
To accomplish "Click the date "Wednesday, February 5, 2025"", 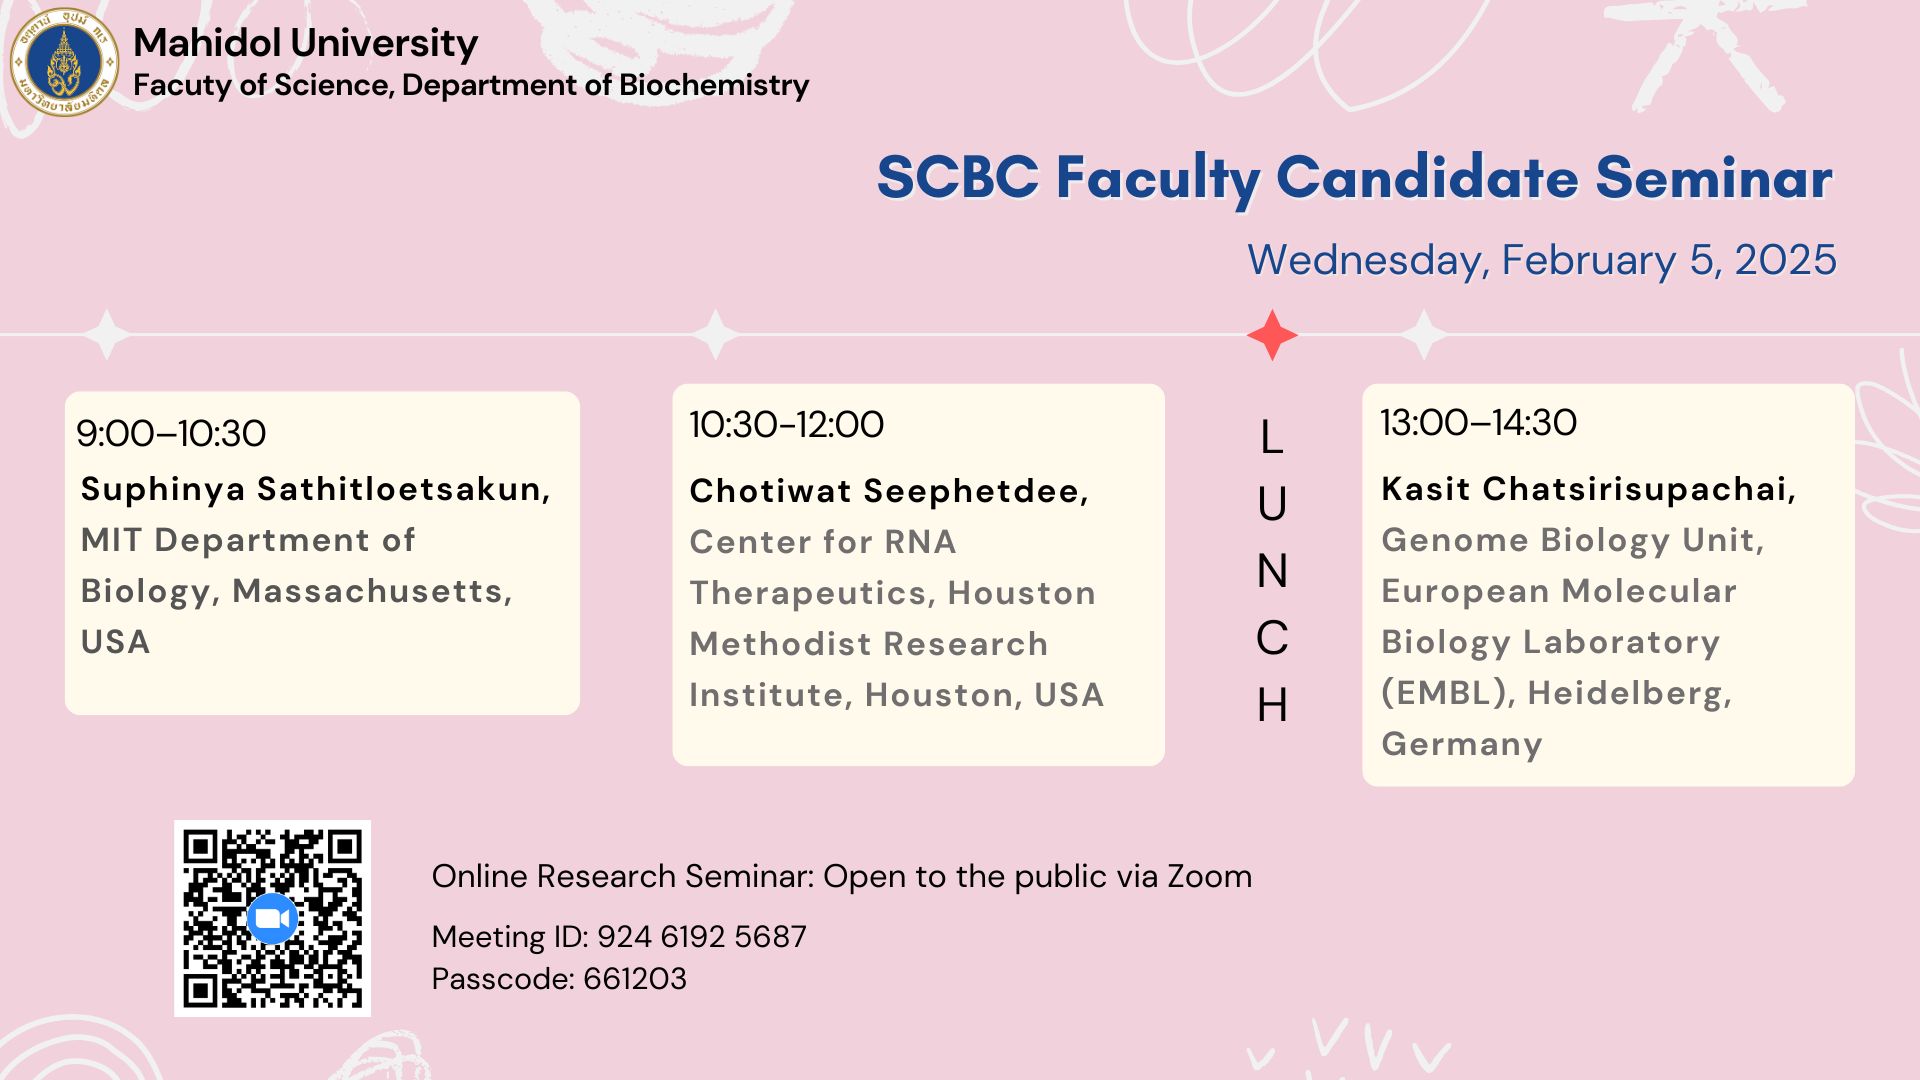I will pyautogui.click(x=1541, y=260).
